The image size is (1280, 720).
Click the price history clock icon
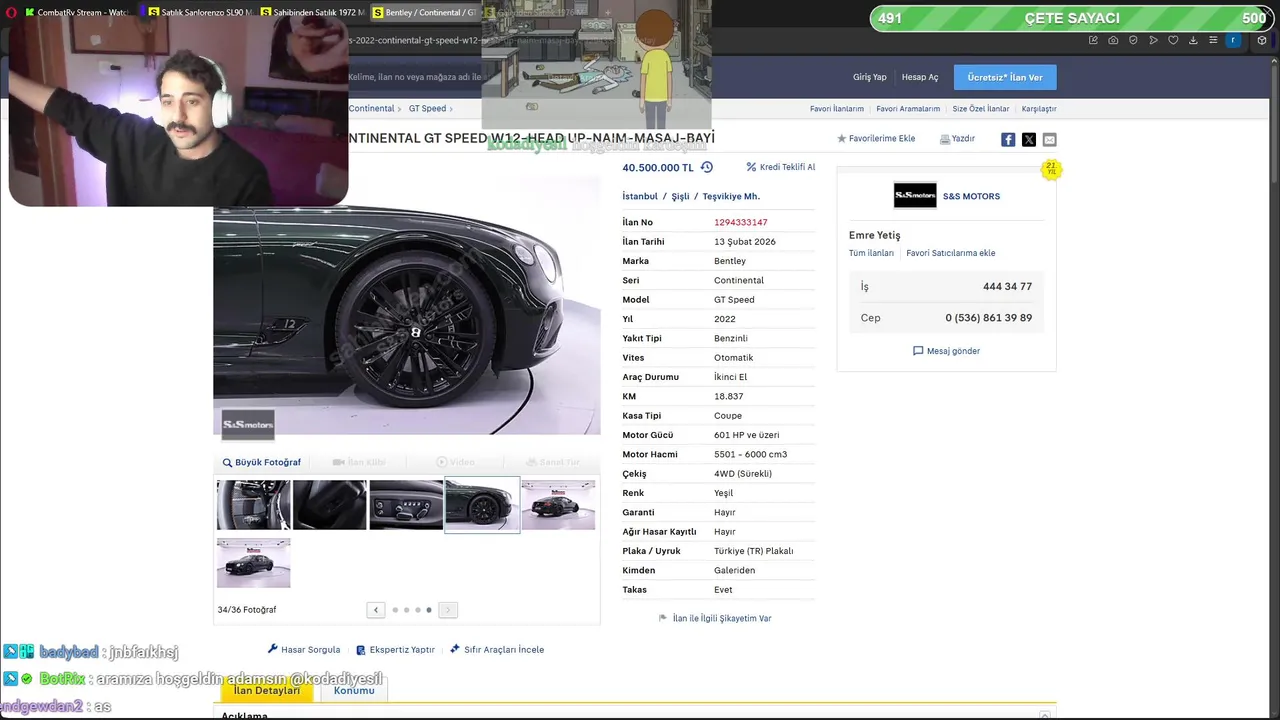[707, 167]
